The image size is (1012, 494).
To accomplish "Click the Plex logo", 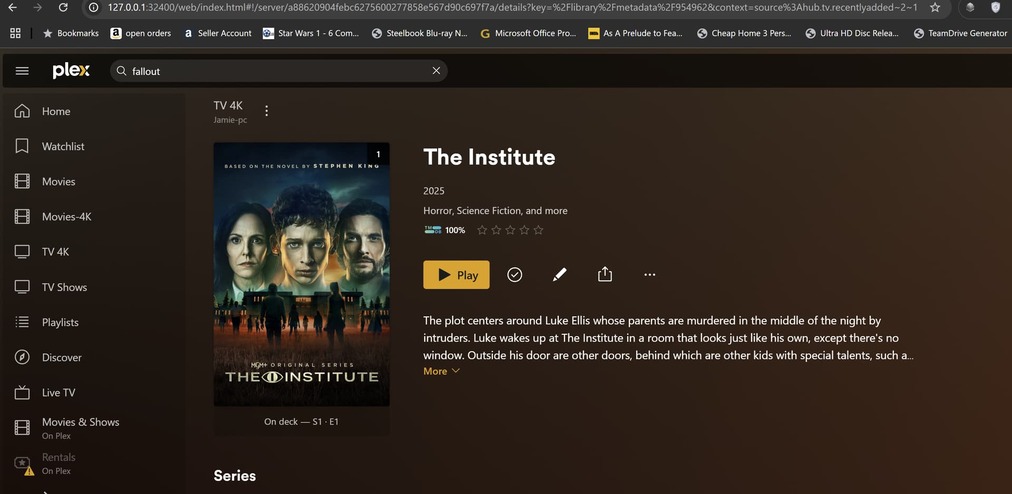I will pos(71,71).
